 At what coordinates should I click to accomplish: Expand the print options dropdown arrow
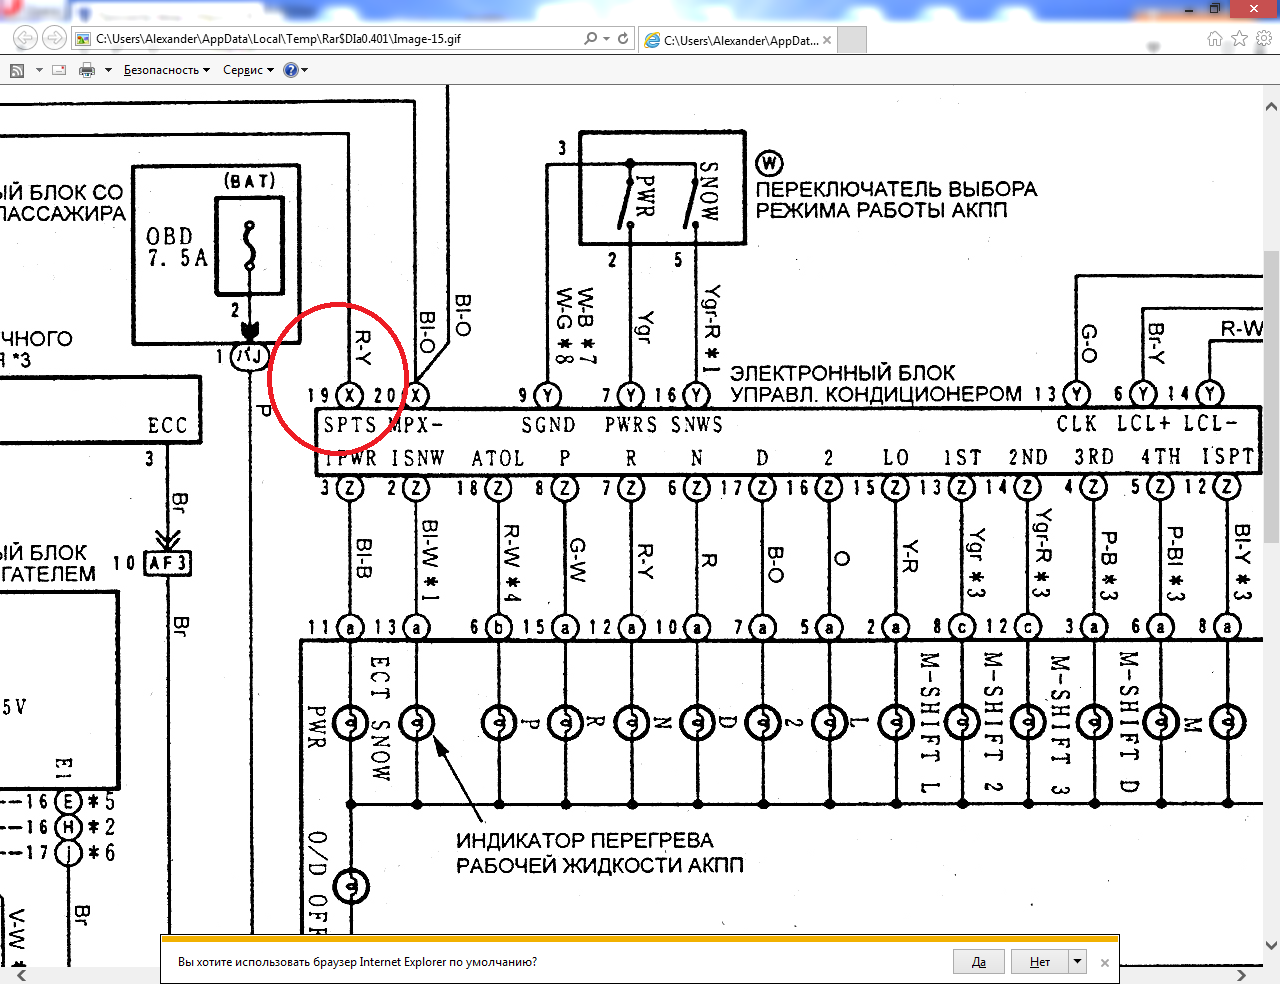pyautogui.click(x=108, y=70)
